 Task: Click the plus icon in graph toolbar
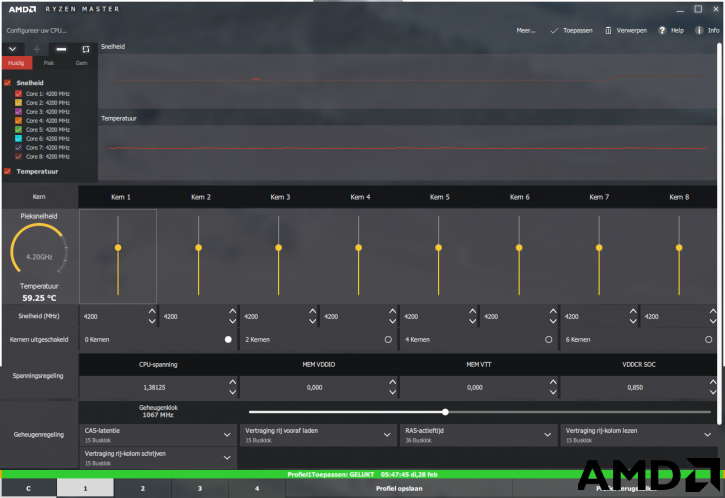coord(37,49)
